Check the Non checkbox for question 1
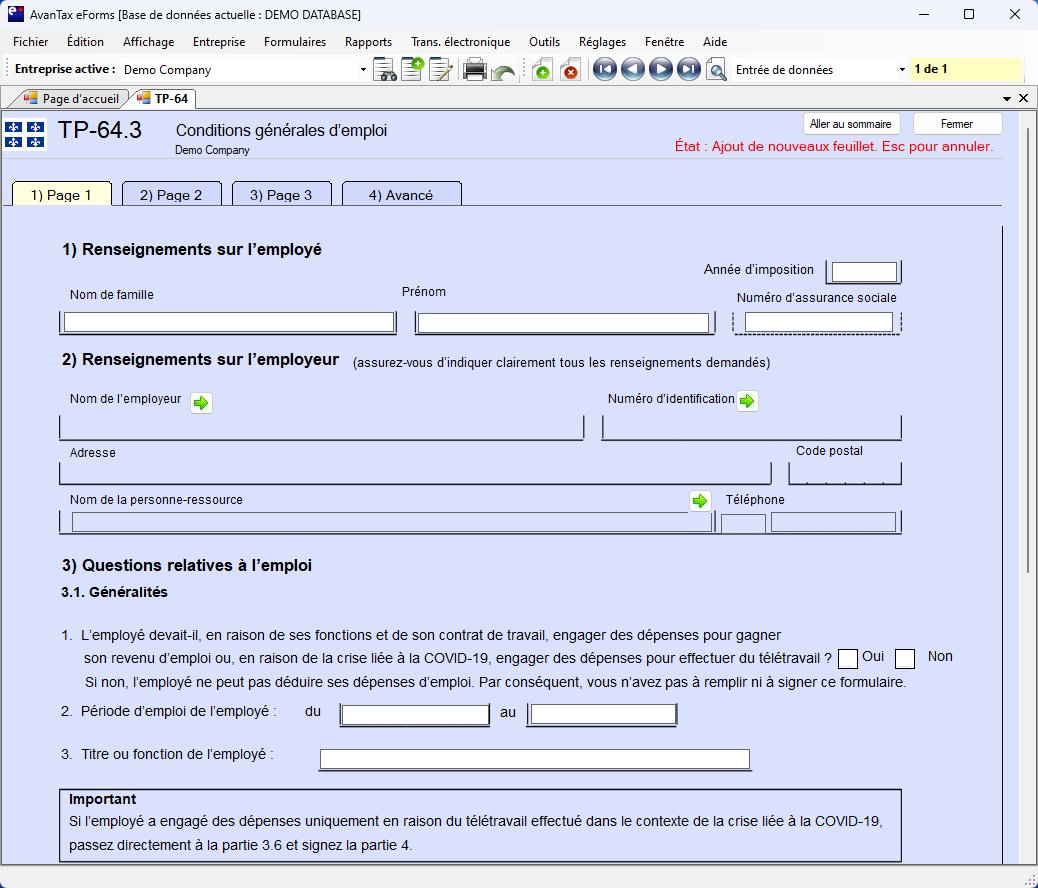This screenshot has width=1038, height=888. coord(904,658)
